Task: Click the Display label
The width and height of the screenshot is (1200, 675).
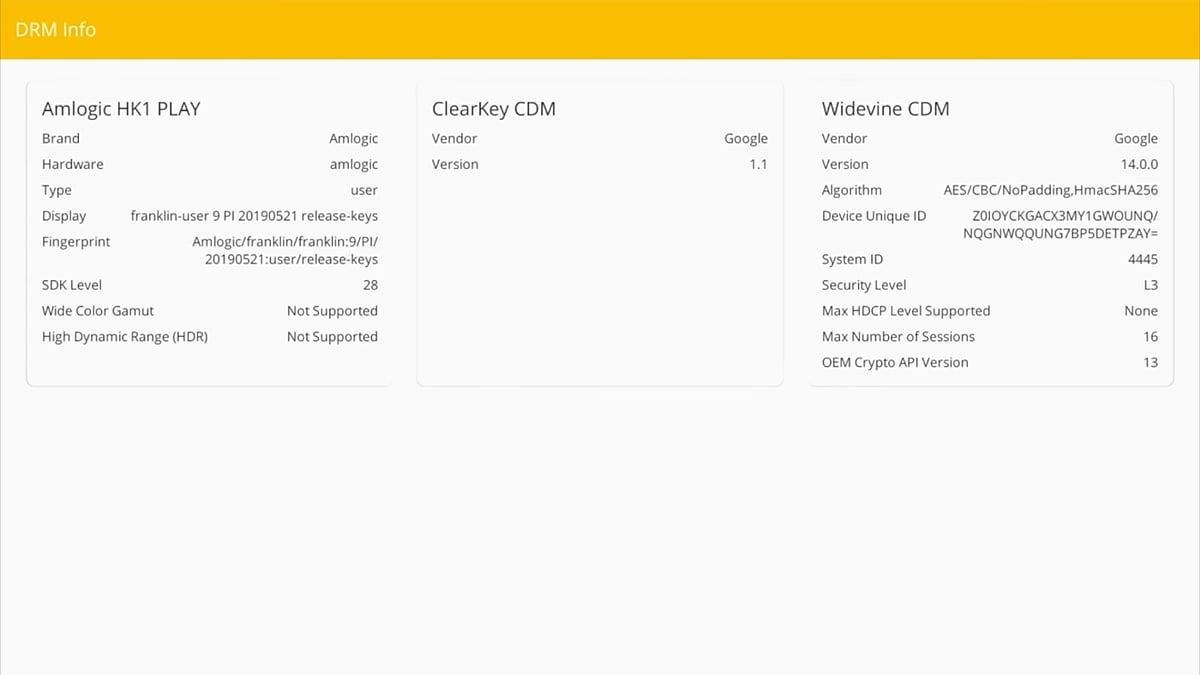Action: [64, 216]
